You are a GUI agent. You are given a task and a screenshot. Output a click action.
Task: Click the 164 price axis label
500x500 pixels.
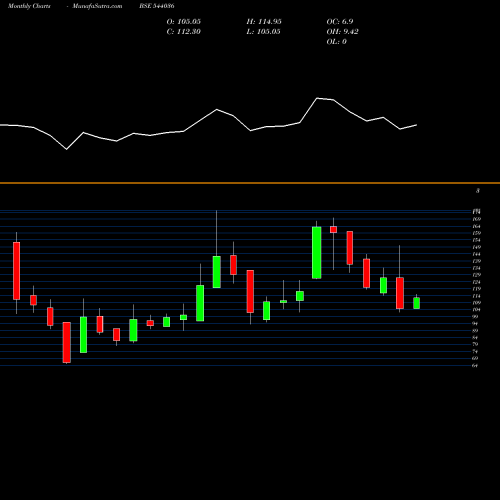click(477, 226)
